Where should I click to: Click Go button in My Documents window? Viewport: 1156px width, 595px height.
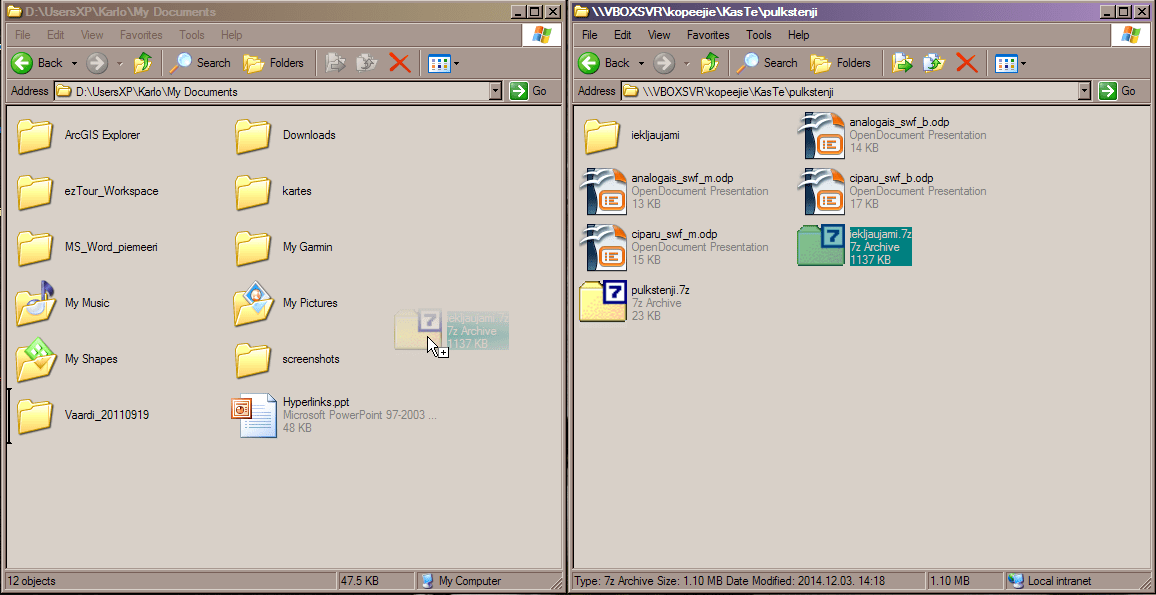[x=529, y=91]
